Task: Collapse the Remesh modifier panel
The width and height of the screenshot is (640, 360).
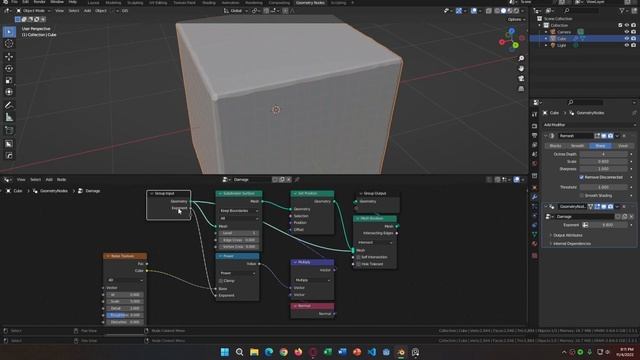Action: (546, 136)
